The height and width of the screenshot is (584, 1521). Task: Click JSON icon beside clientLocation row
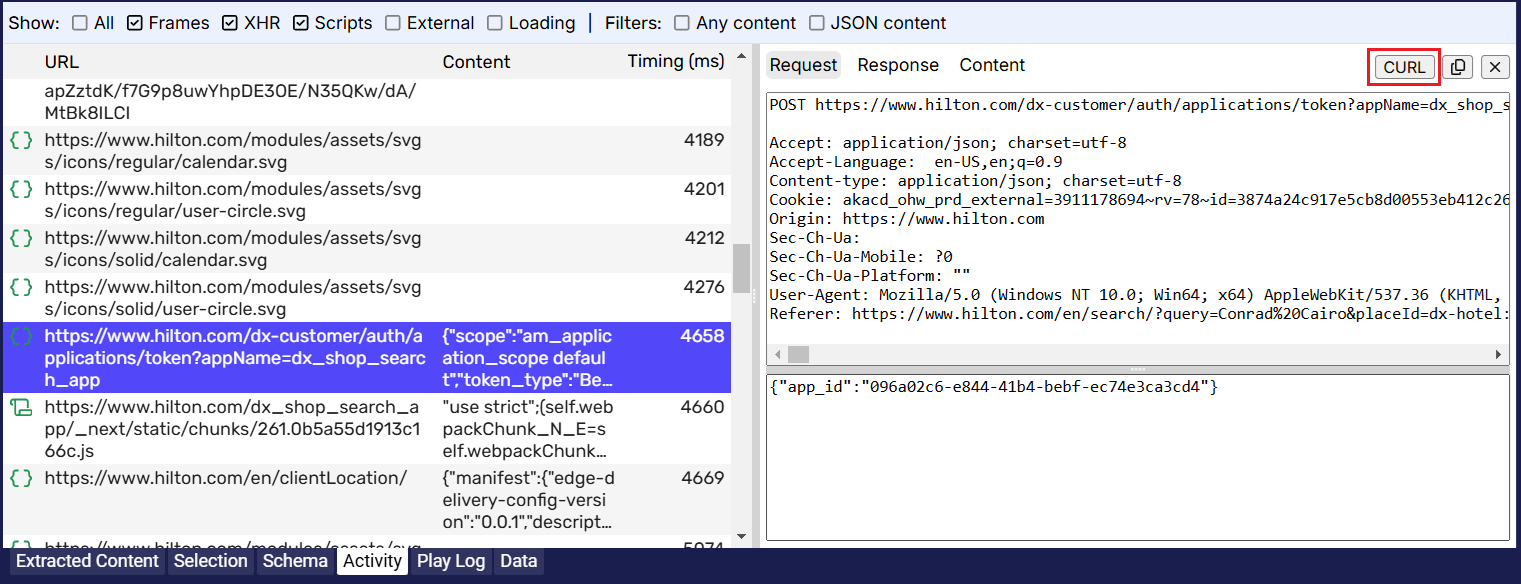[21, 478]
